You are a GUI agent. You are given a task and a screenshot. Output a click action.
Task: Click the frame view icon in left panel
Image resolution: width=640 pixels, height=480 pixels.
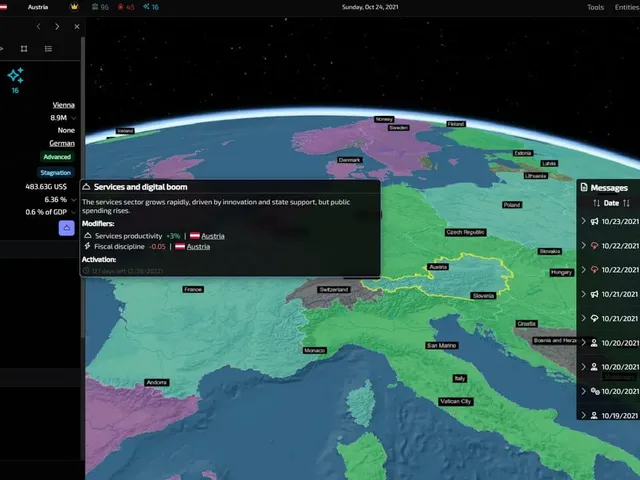pos(24,49)
